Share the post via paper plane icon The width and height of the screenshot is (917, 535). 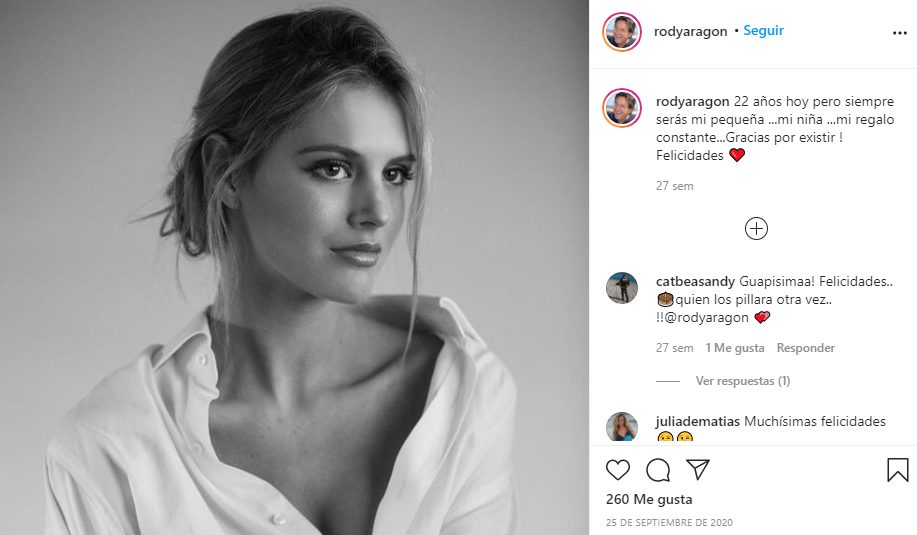point(697,469)
